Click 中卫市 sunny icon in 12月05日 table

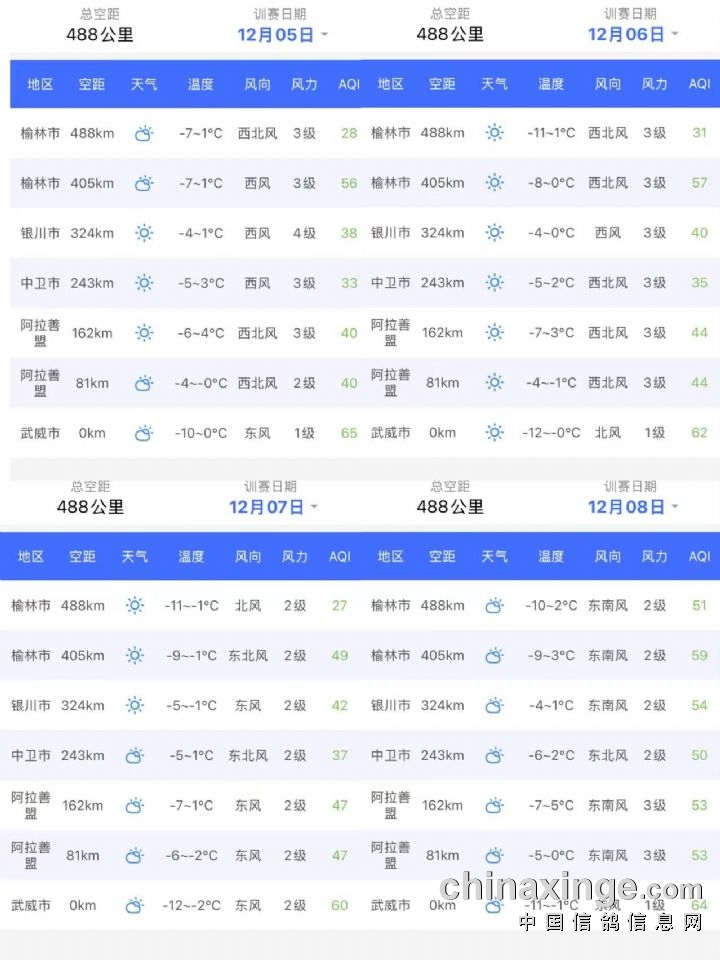144,283
